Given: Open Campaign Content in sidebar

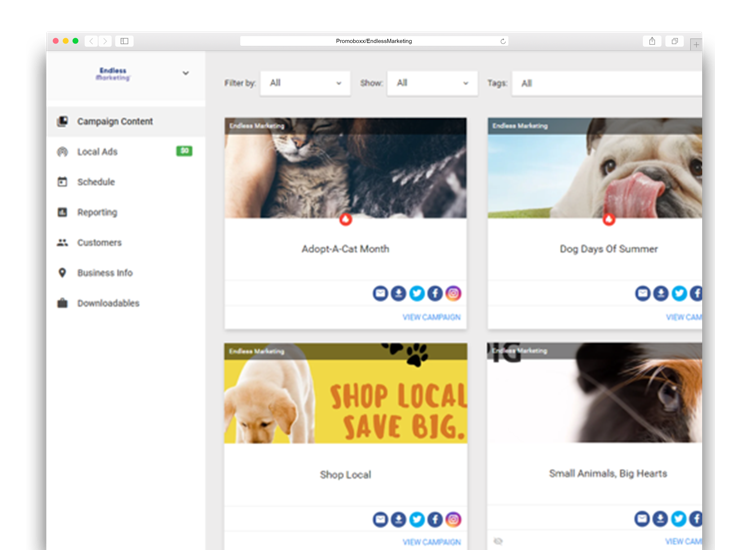Looking at the screenshot, I should 126,121.
